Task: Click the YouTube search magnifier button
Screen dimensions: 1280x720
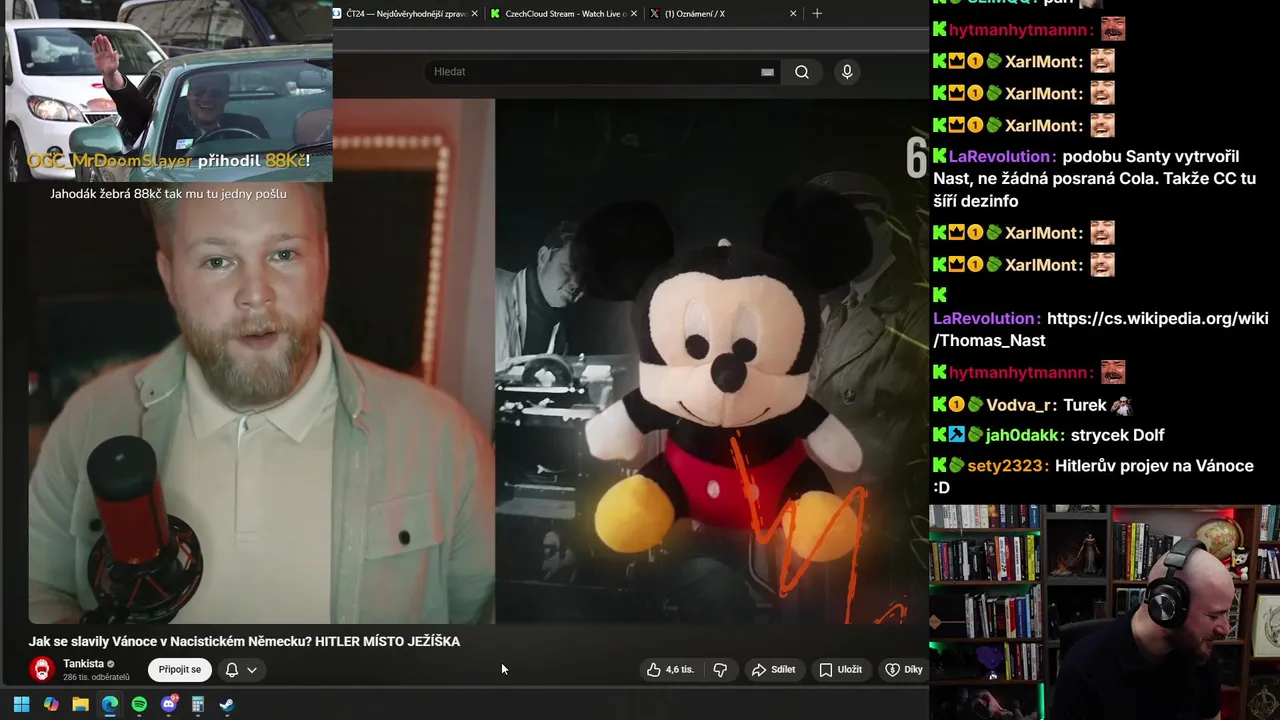Action: coord(802,72)
